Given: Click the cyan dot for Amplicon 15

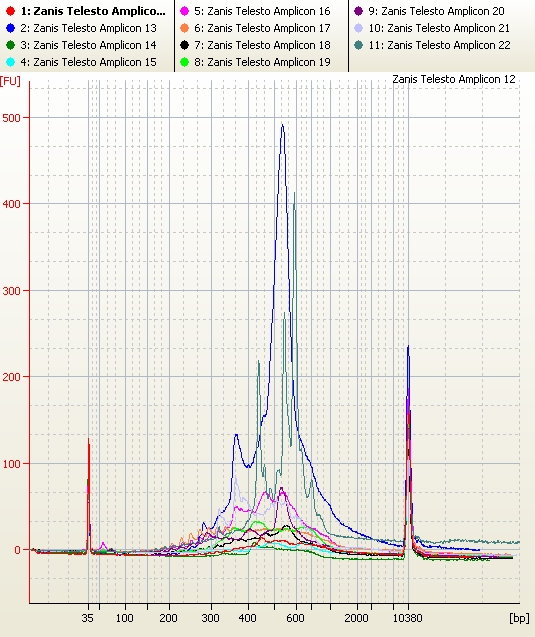Looking at the screenshot, I should coord(11,62).
